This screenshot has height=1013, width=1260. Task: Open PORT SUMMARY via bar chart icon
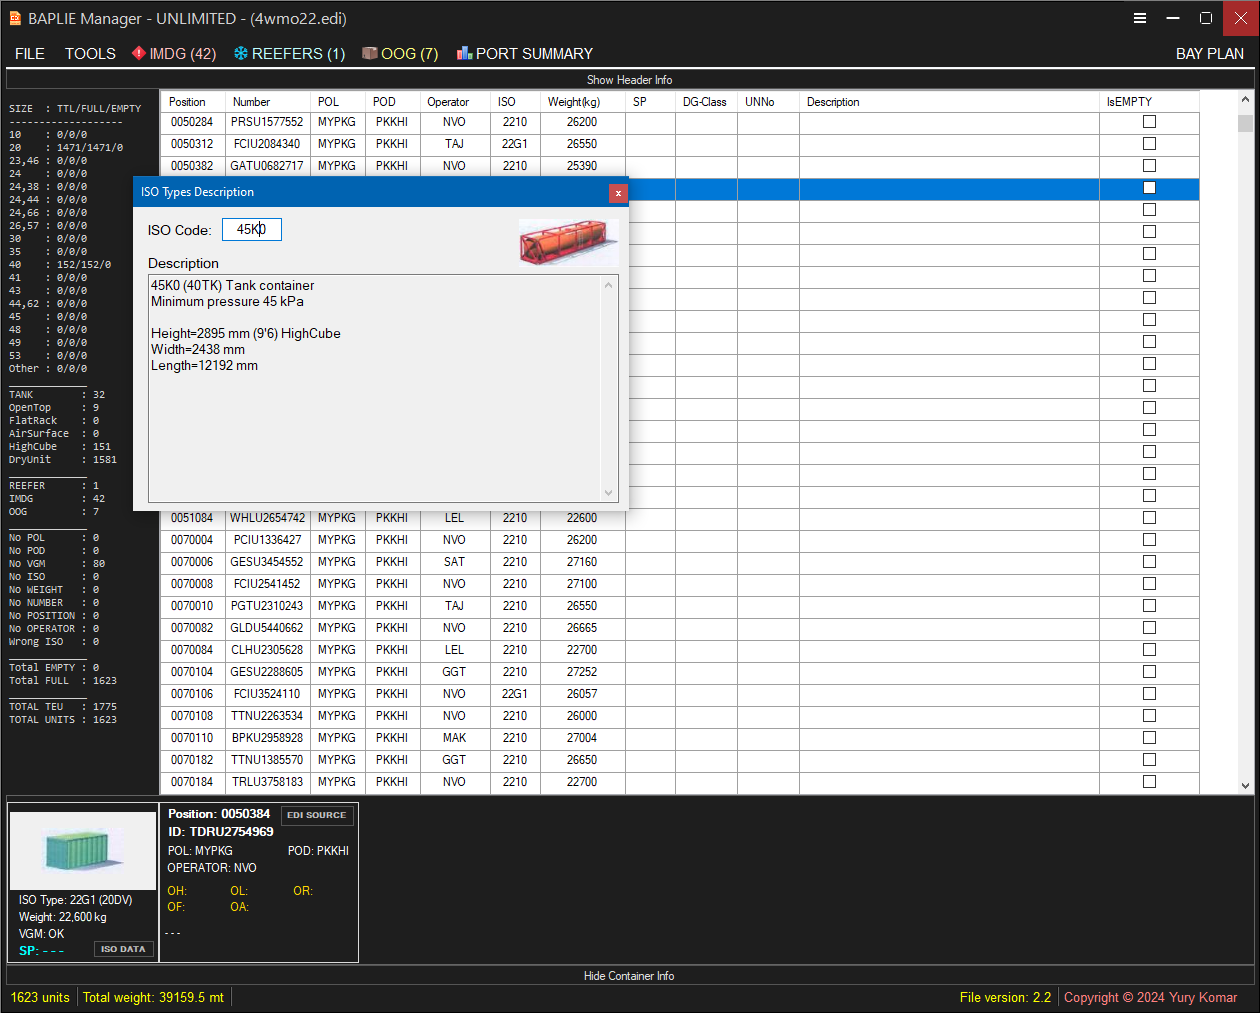[465, 54]
